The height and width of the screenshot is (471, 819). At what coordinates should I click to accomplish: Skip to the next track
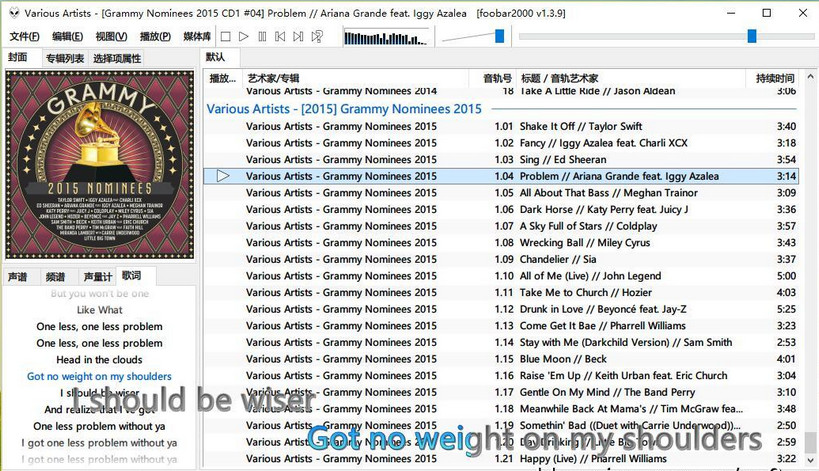[x=298, y=37]
